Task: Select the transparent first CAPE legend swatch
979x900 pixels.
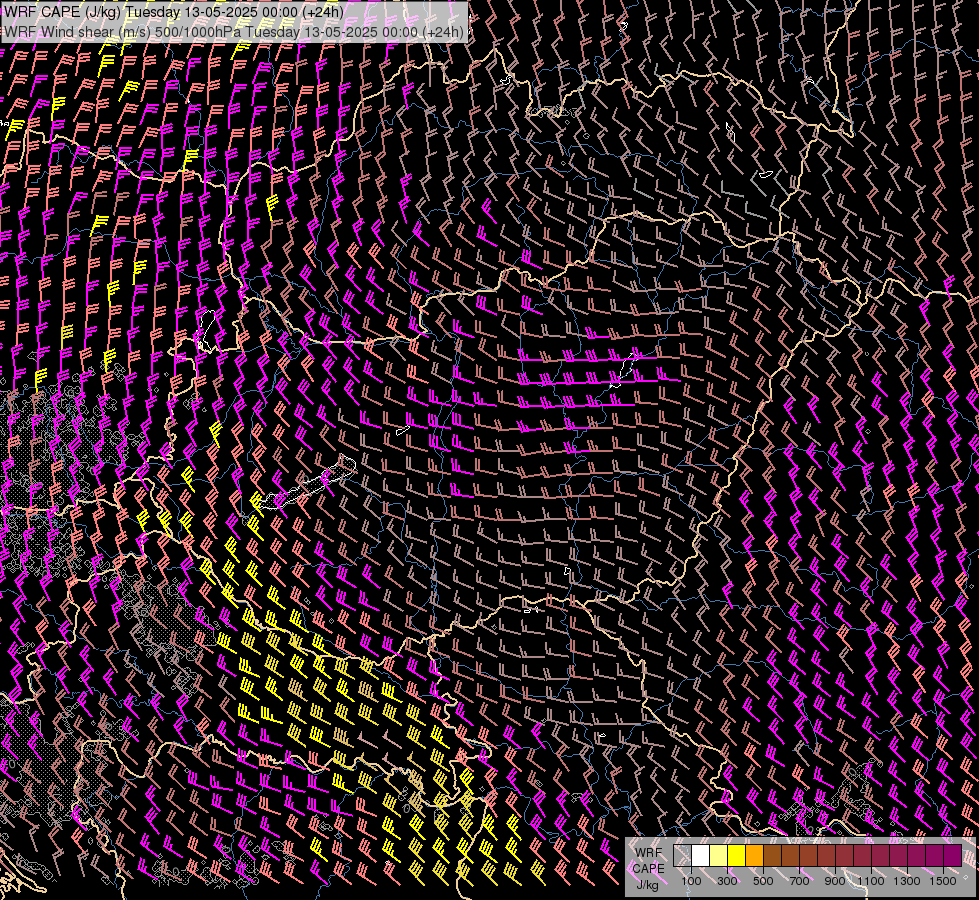Action: (x=682, y=855)
